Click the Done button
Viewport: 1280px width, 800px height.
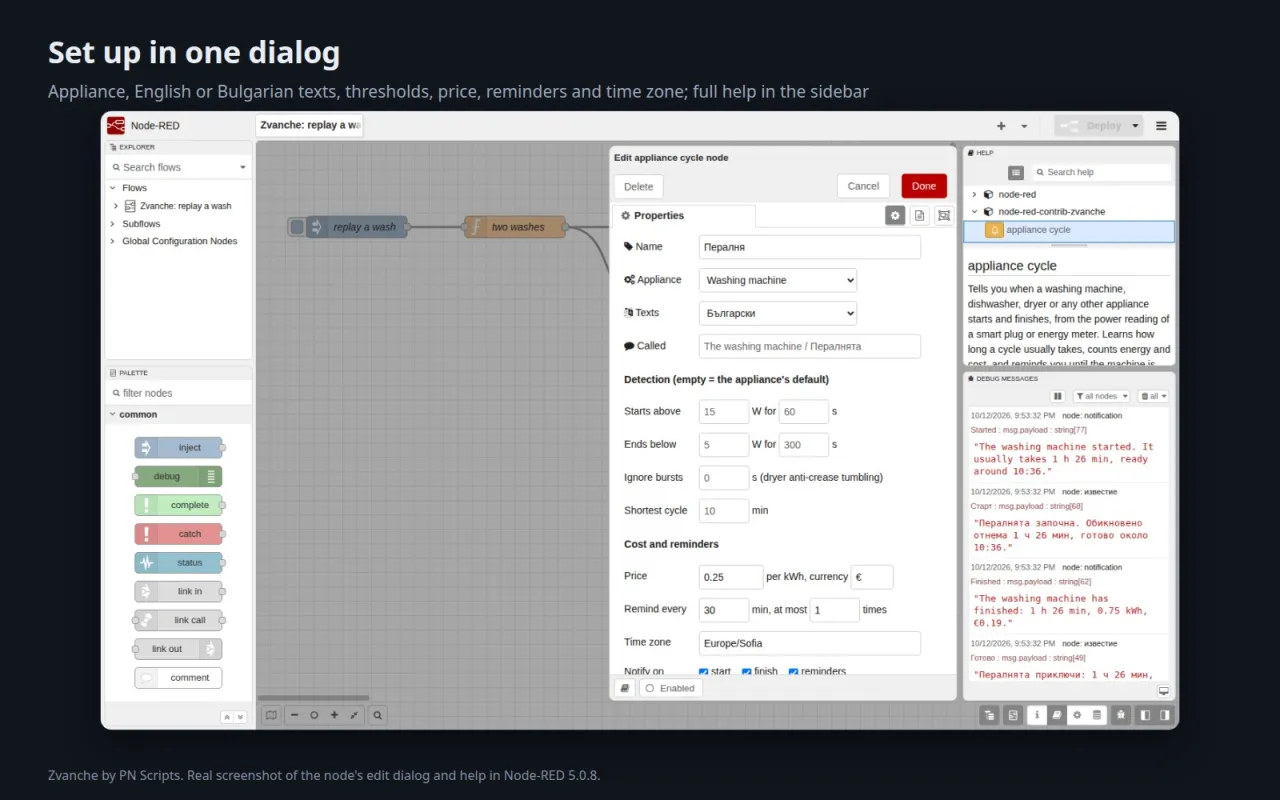[x=924, y=186]
